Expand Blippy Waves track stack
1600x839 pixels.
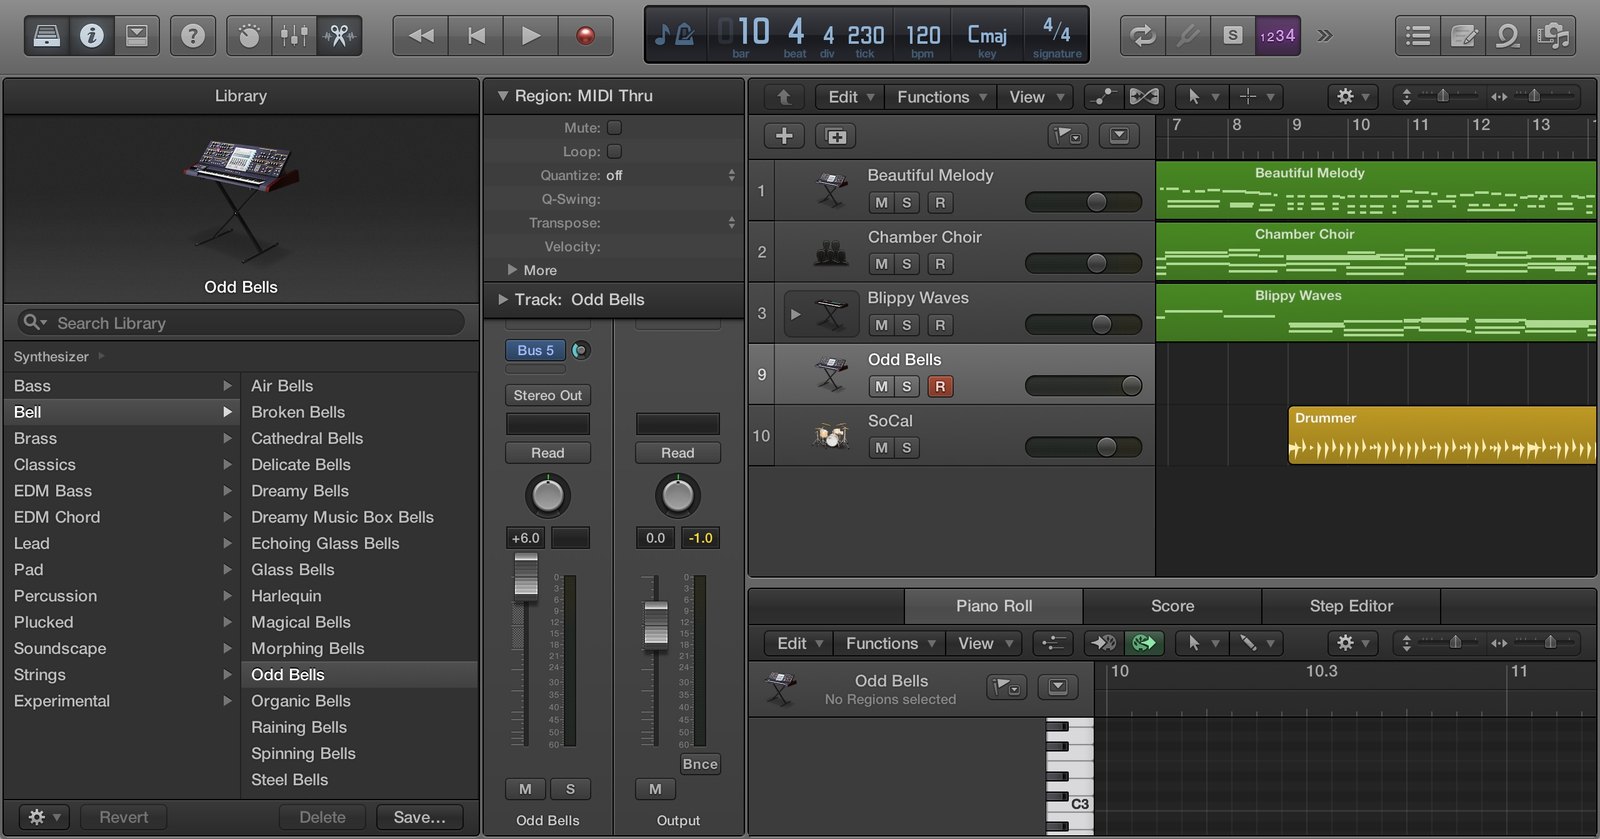coord(795,314)
